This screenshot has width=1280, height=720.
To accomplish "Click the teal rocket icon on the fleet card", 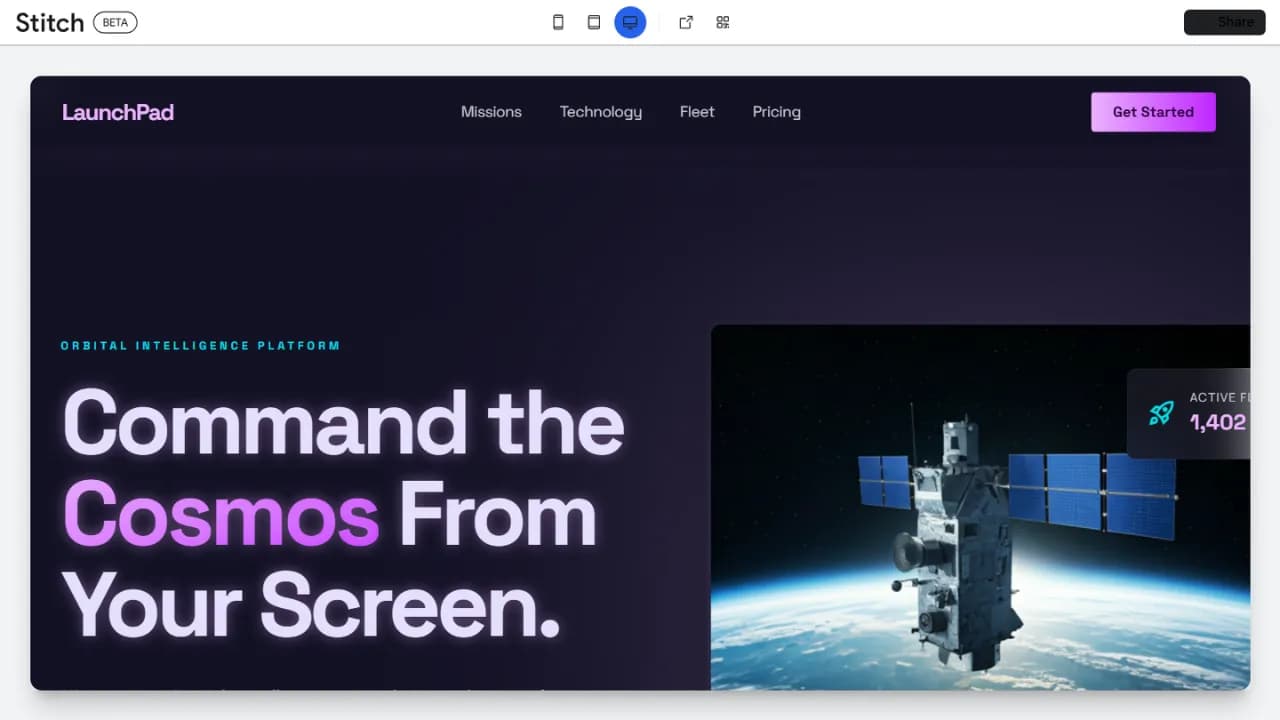I will click(1160, 413).
